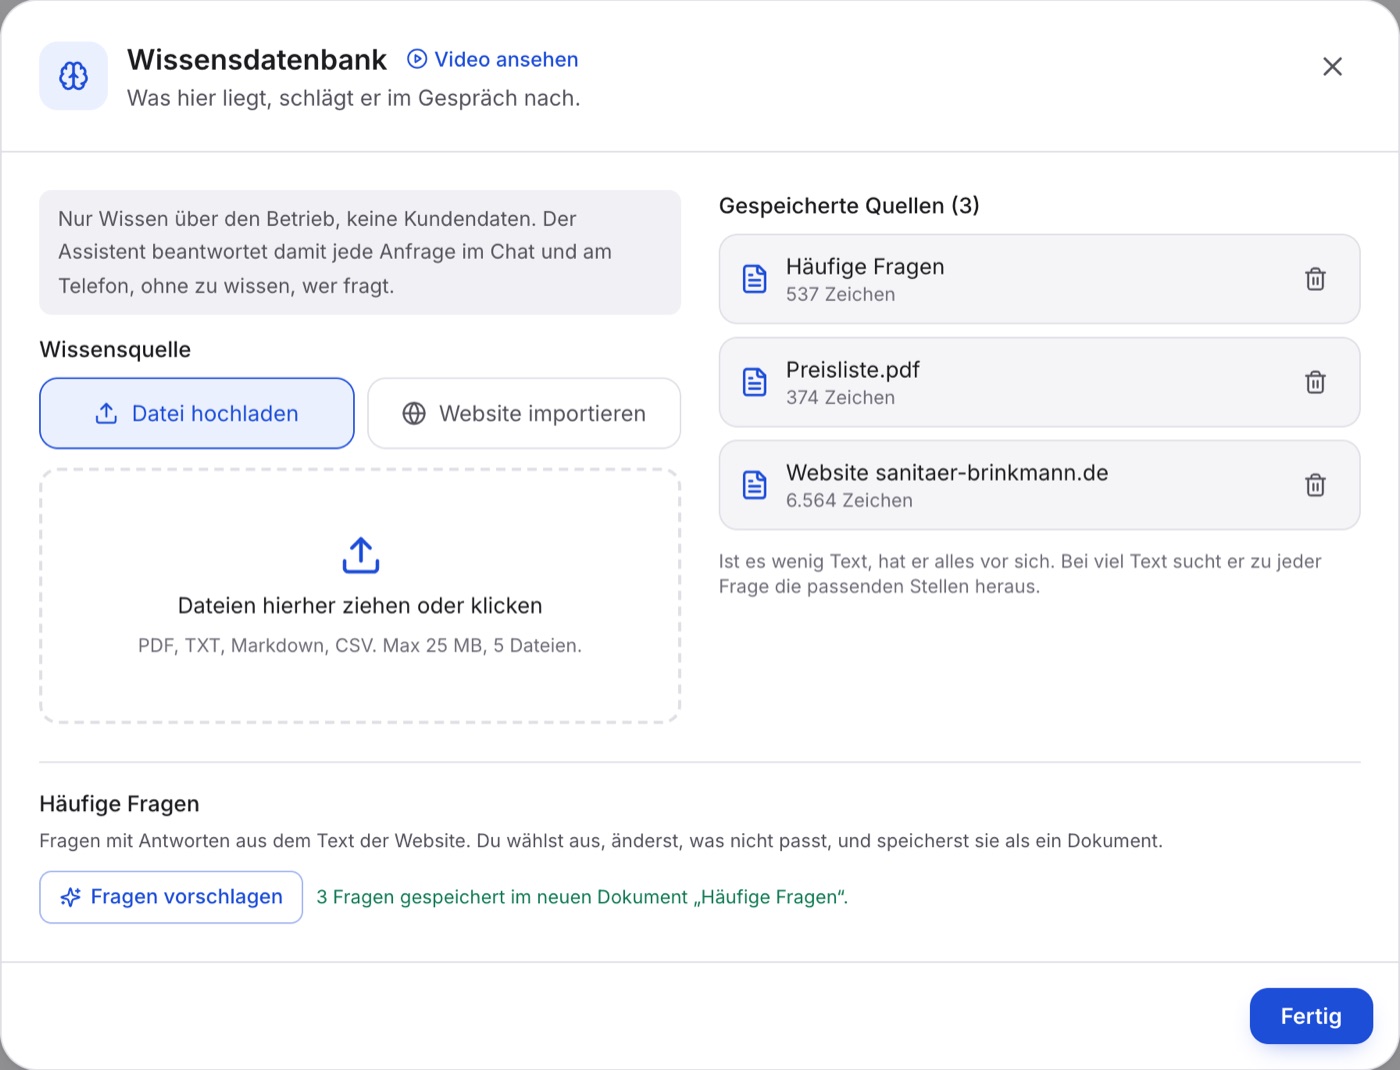This screenshot has height=1070, width=1400.
Task: Click document icon of Website sanitaer-brinkmann.de
Action: point(755,485)
